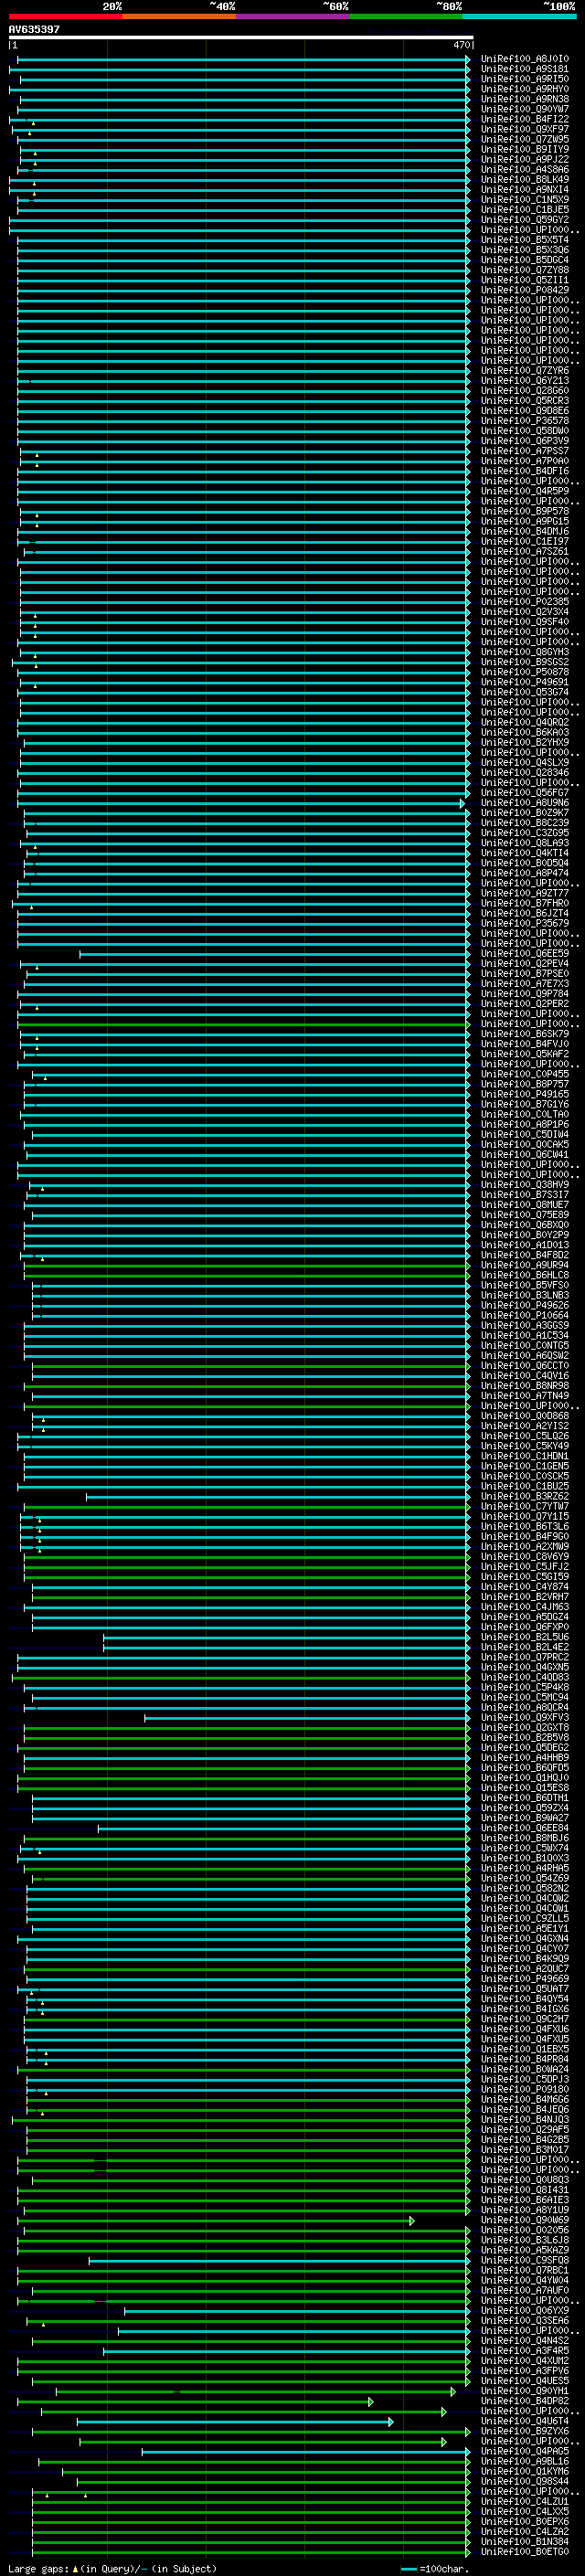The image size is (585, 2576).
Task: Click the cyan 100char scale bar in the legend
Action: point(408,2568)
